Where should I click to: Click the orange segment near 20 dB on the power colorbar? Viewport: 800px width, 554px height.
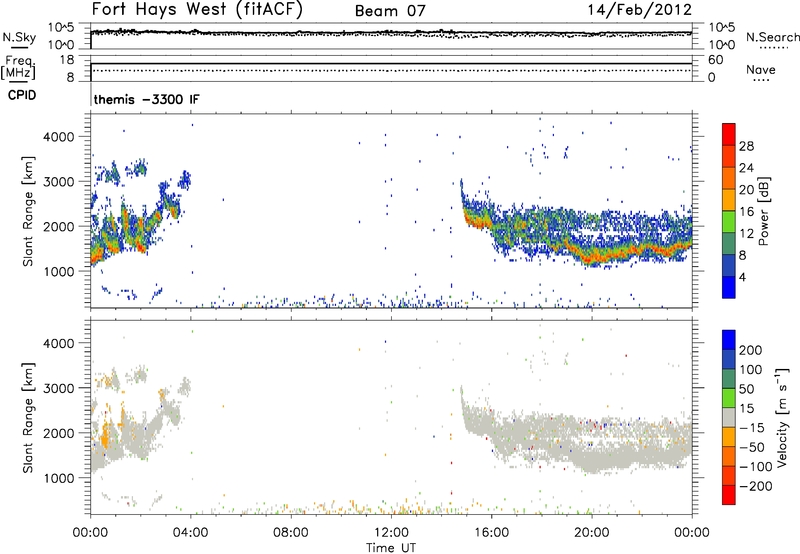tap(729, 199)
